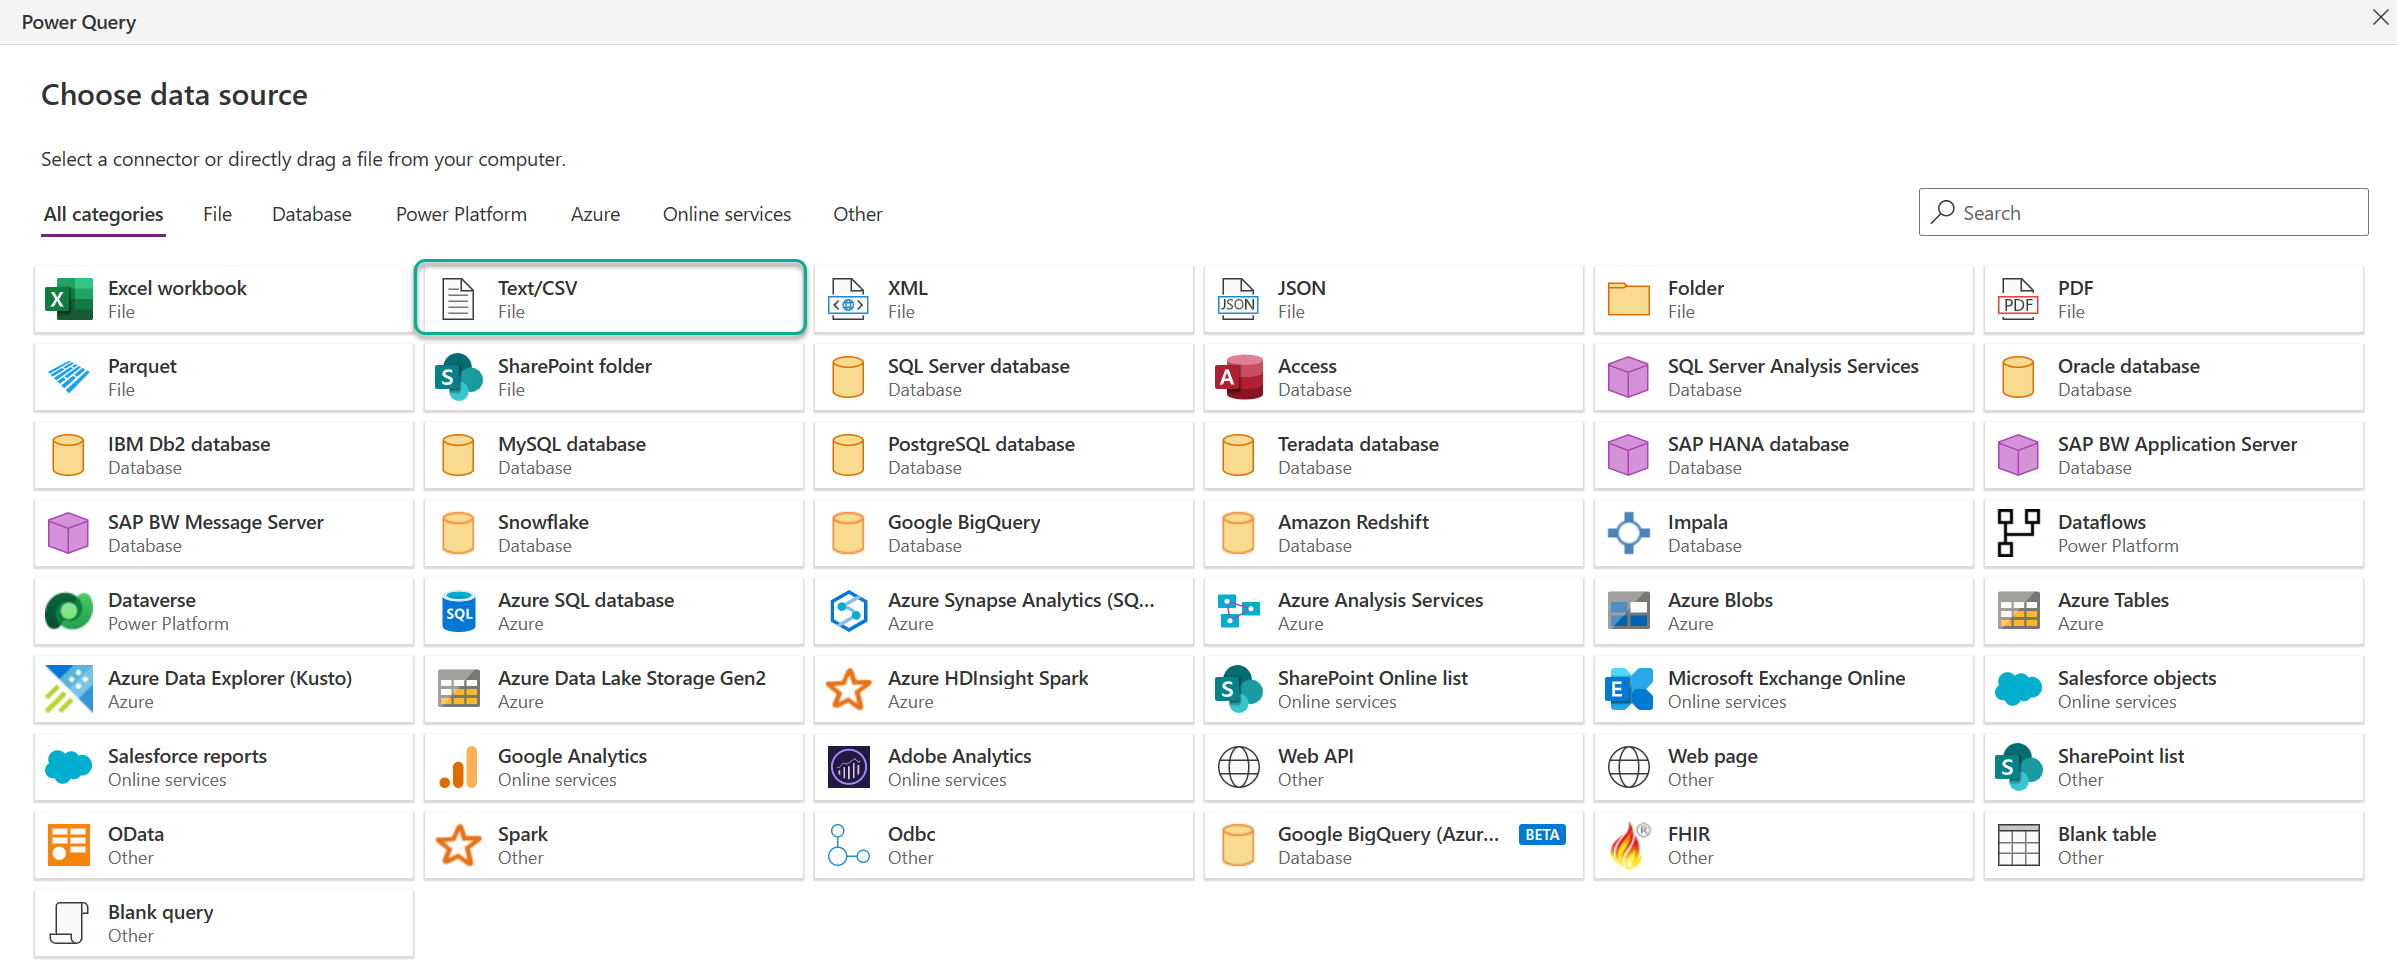This screenshot has width=2397, height=975.
Task: Click the Teradata database connector
Action: [x=1394, y=455]
